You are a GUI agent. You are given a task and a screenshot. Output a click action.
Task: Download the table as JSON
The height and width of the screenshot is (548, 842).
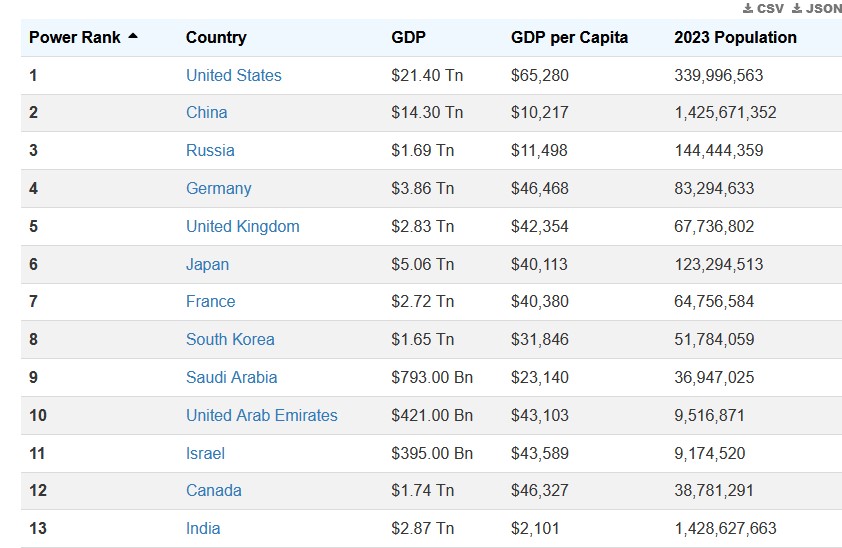pyautogui.click(x=816, y=8)
